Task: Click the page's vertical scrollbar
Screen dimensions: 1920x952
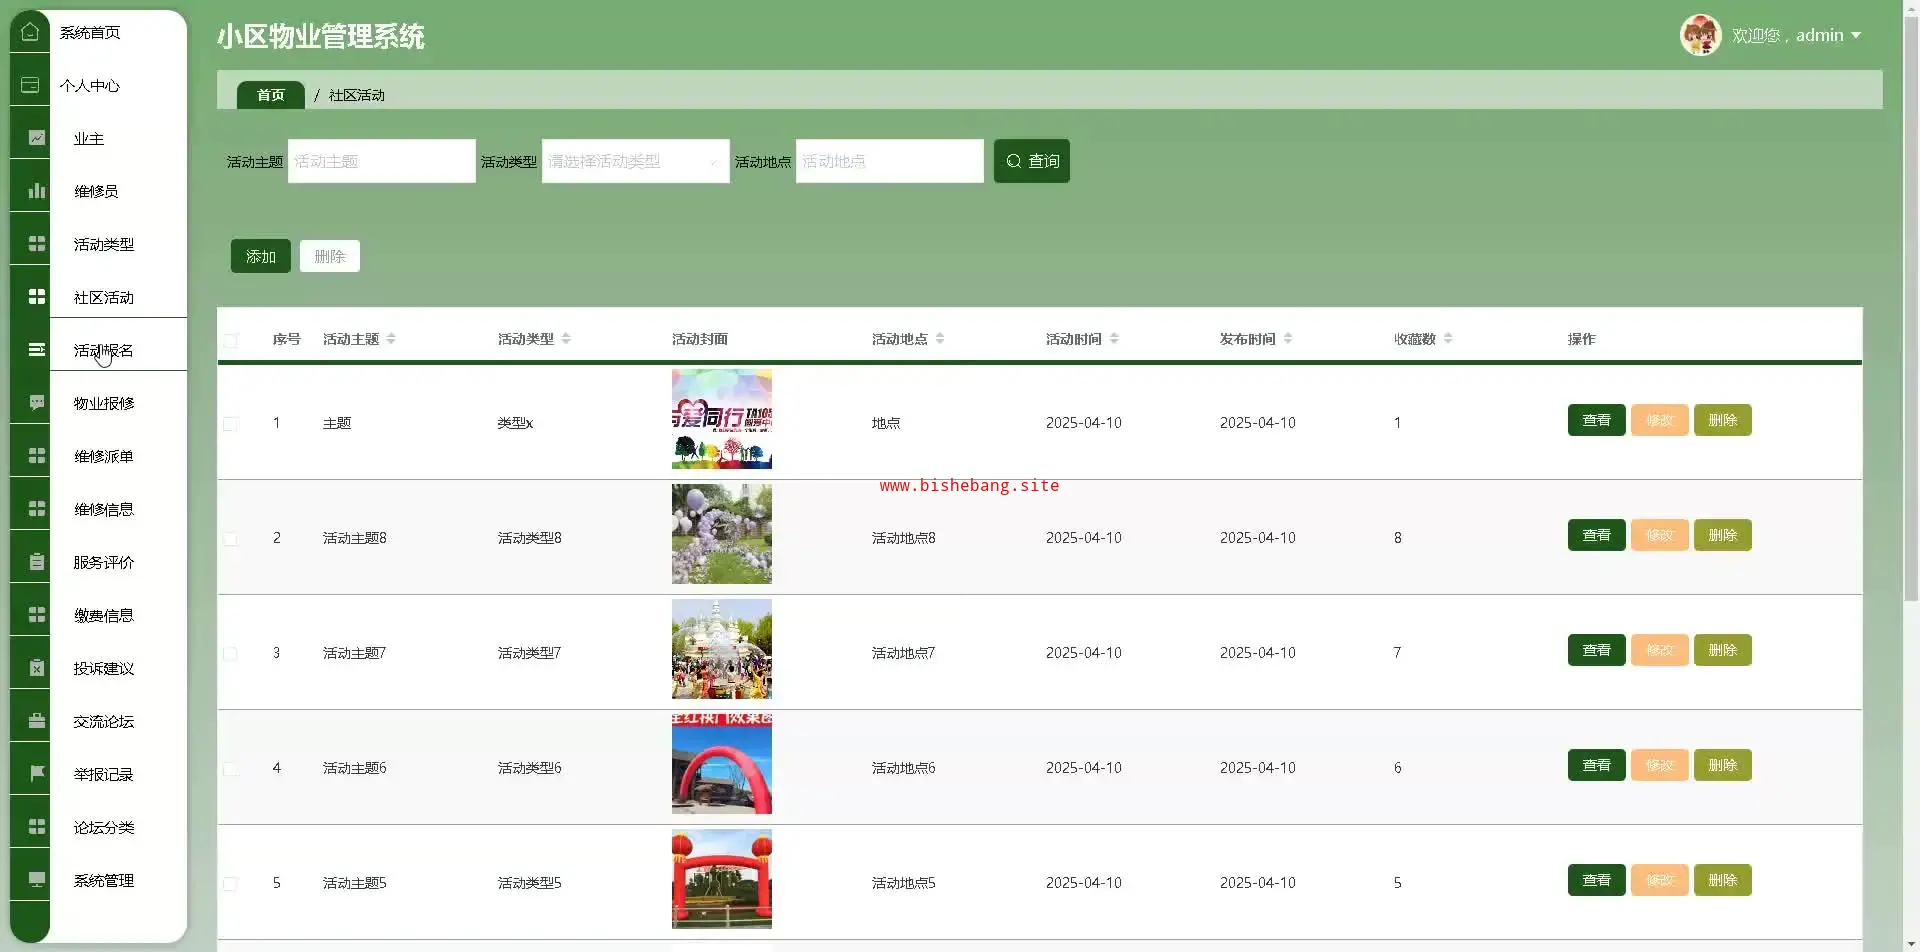Action: coord(1911,300)
